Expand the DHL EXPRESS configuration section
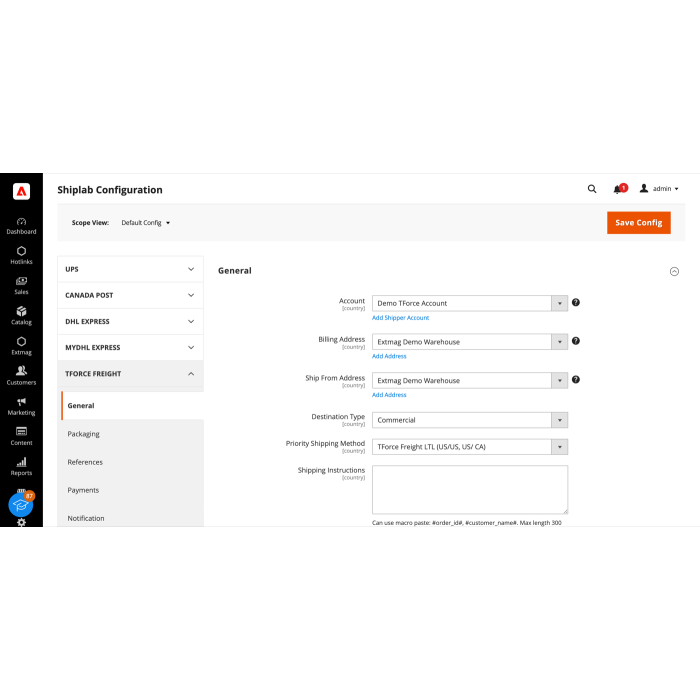Screen dimensions: 700x700 click(130, 321)
